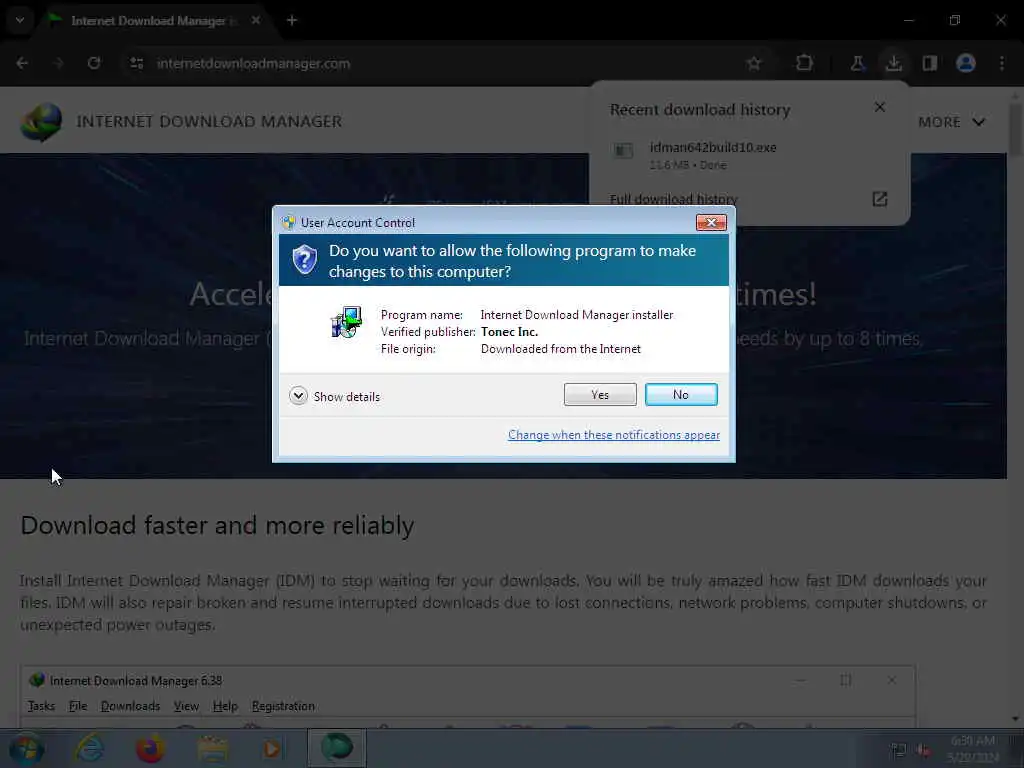Close the User Account Control dialog
1024x768 pixels.
tap(711, 223)
